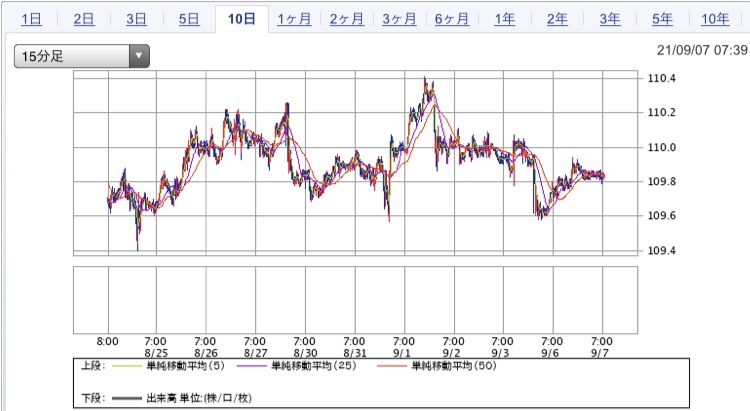The image size is (750, 411).
Task: Switch to the 1年 range tab
Action: coord(505,19)
